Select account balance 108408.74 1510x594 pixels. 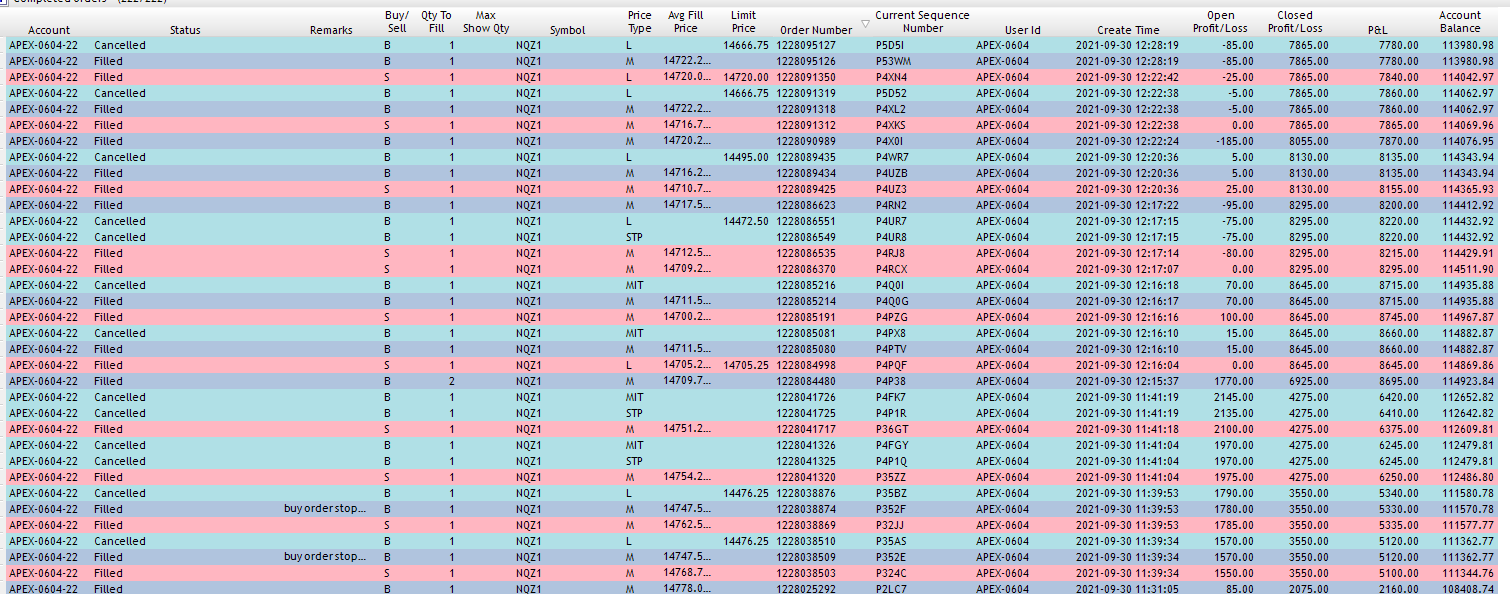click(x=1469, y=589)
